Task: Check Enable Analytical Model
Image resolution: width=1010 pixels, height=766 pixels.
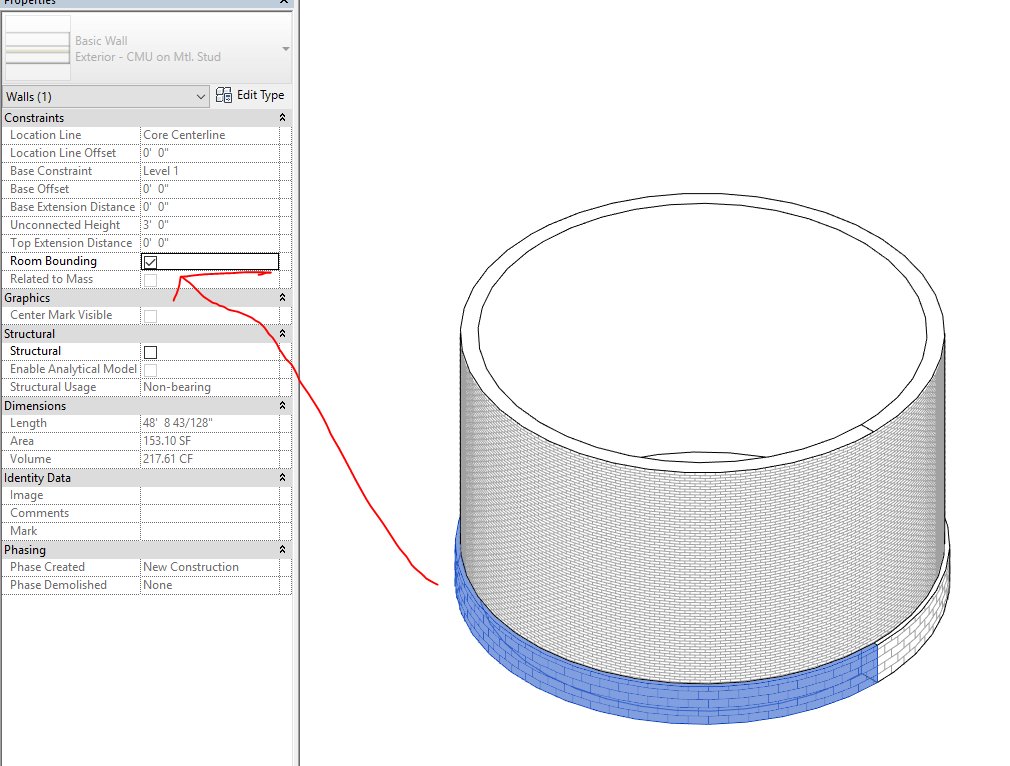Action: coord(150,368)
